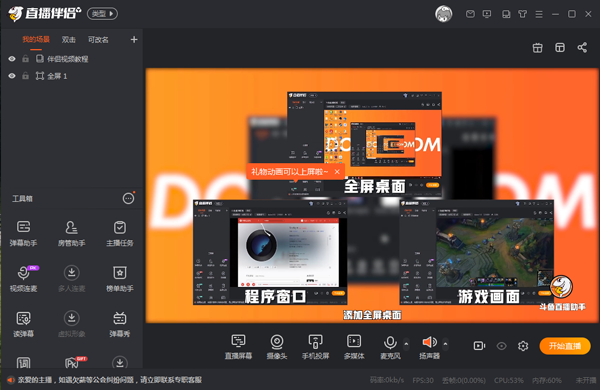This screenshot has height=390, width=600.
Task: Click the 开始直播 button
Action: click(565, 346)
